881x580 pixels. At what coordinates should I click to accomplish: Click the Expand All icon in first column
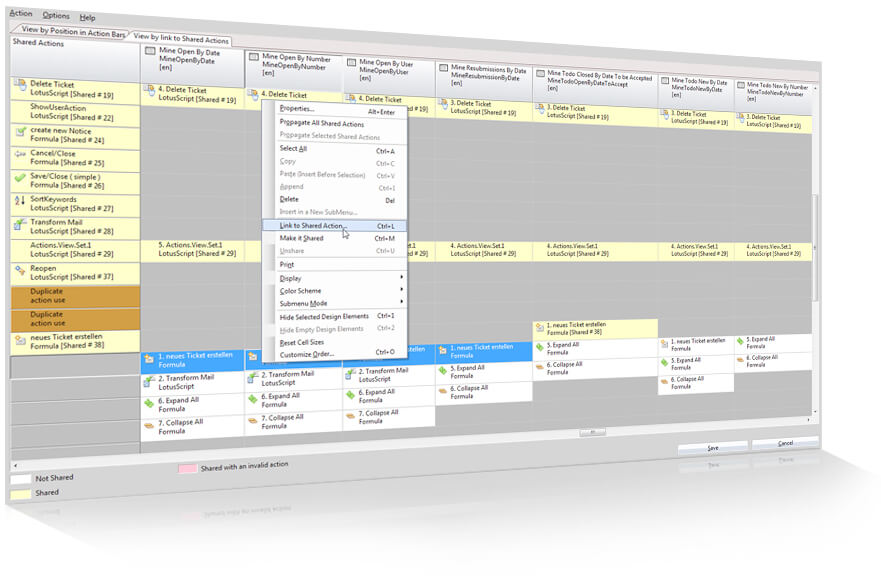click(x=149, y=404)
